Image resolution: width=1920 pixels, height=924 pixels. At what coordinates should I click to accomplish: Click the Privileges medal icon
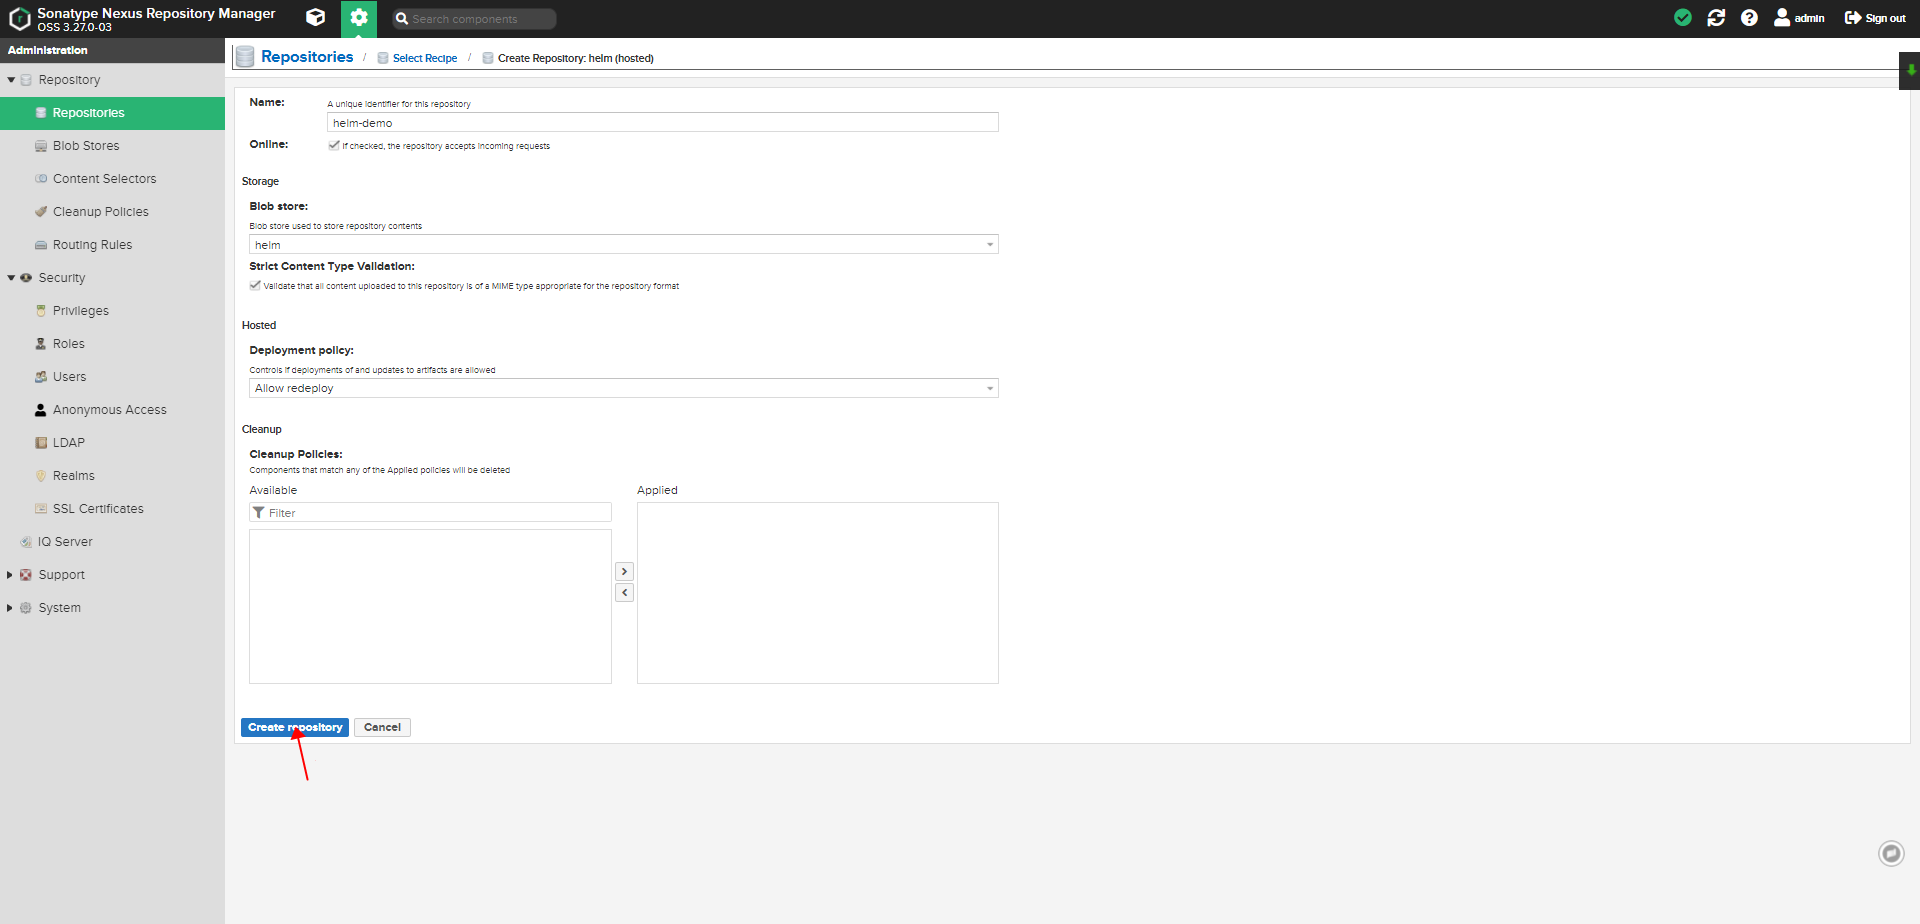click(x=41, y=311)
